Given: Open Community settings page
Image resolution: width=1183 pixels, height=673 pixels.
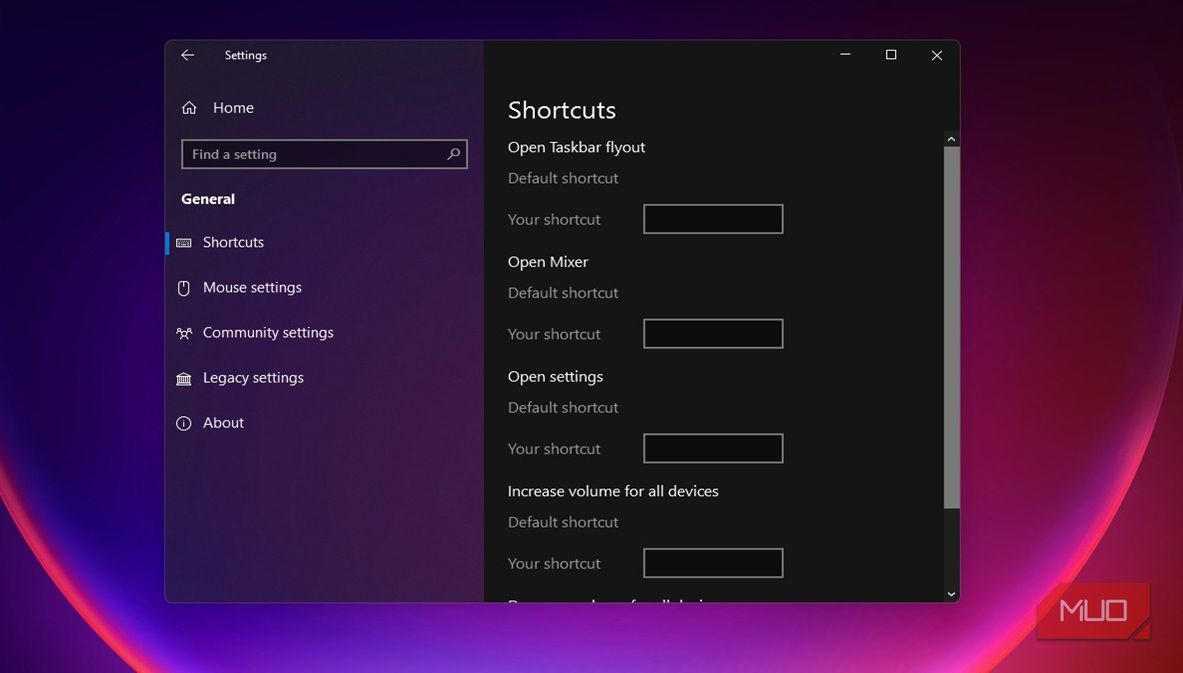Looking at the screenshot, I should tap(268, 333).
